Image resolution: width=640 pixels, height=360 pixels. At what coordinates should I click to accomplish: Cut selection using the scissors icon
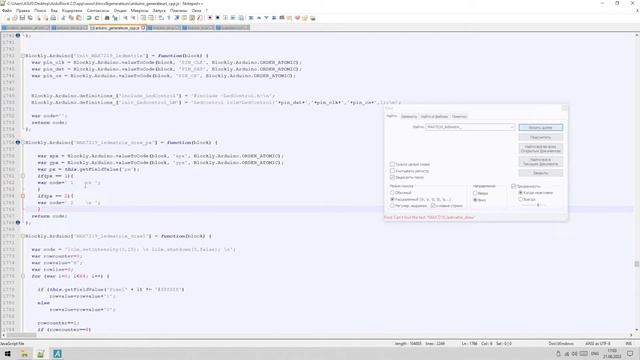click(x=63, y=18)
